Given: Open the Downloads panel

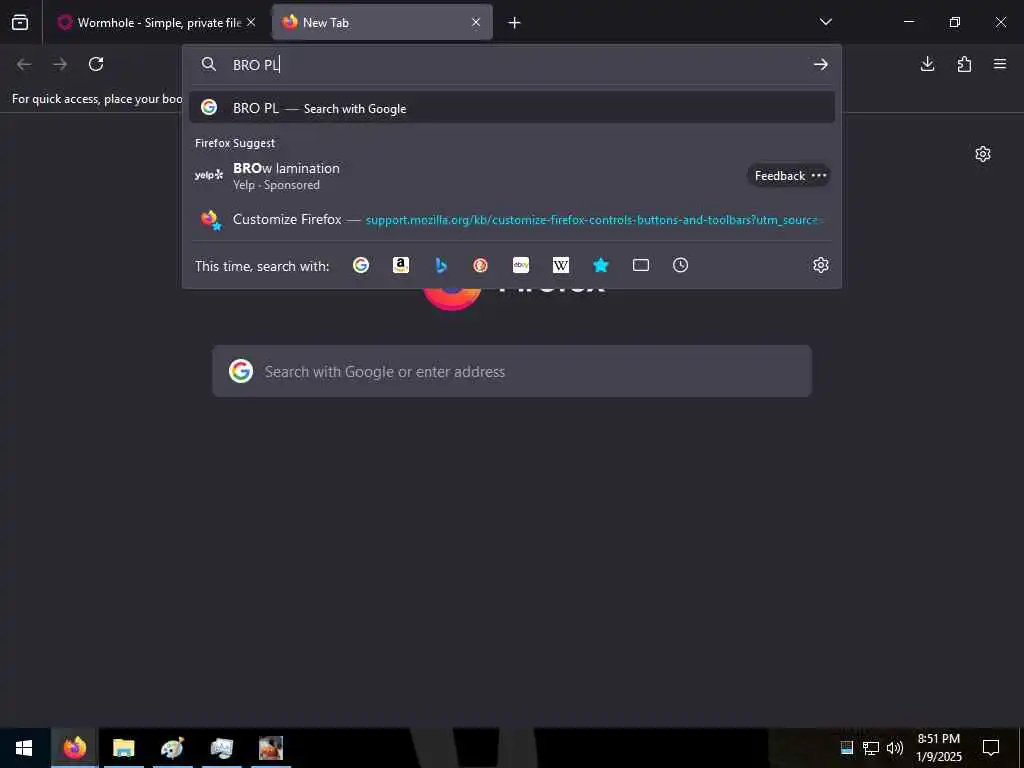Looking at the screenshot, I should click(x=927, y=64).
